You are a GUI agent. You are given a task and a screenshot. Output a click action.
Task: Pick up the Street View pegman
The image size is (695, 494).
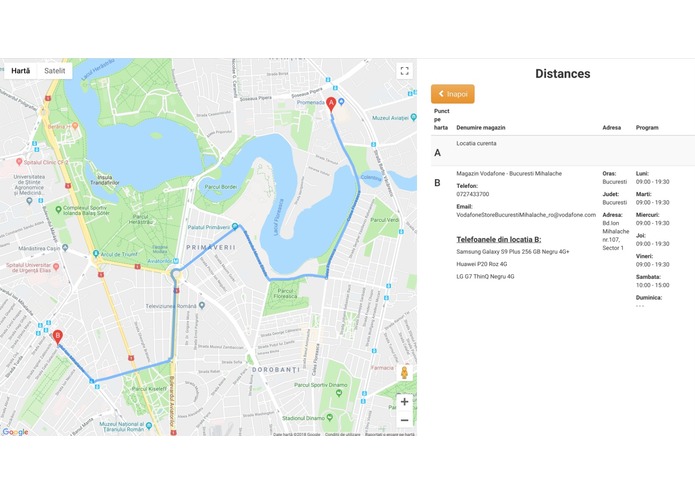[404, 373]
